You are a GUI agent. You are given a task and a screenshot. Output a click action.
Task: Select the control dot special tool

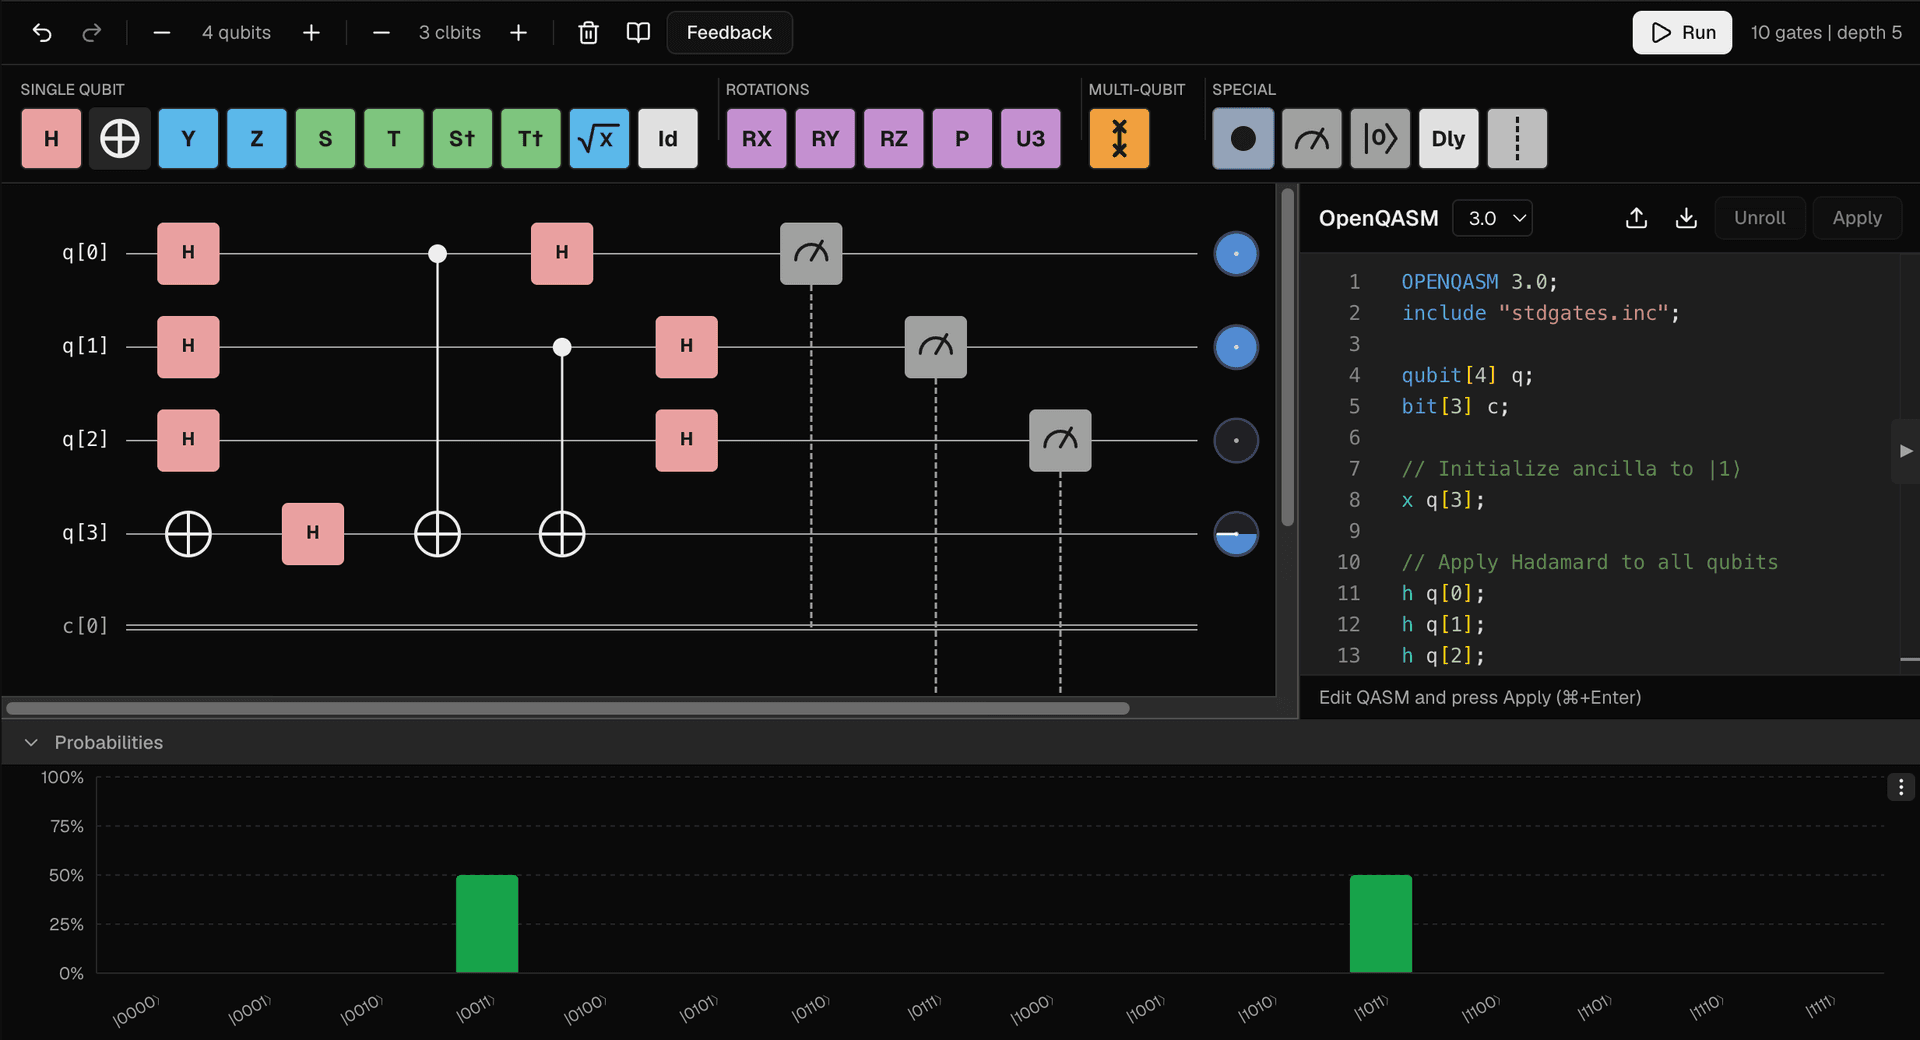[x=1243, y=139]
